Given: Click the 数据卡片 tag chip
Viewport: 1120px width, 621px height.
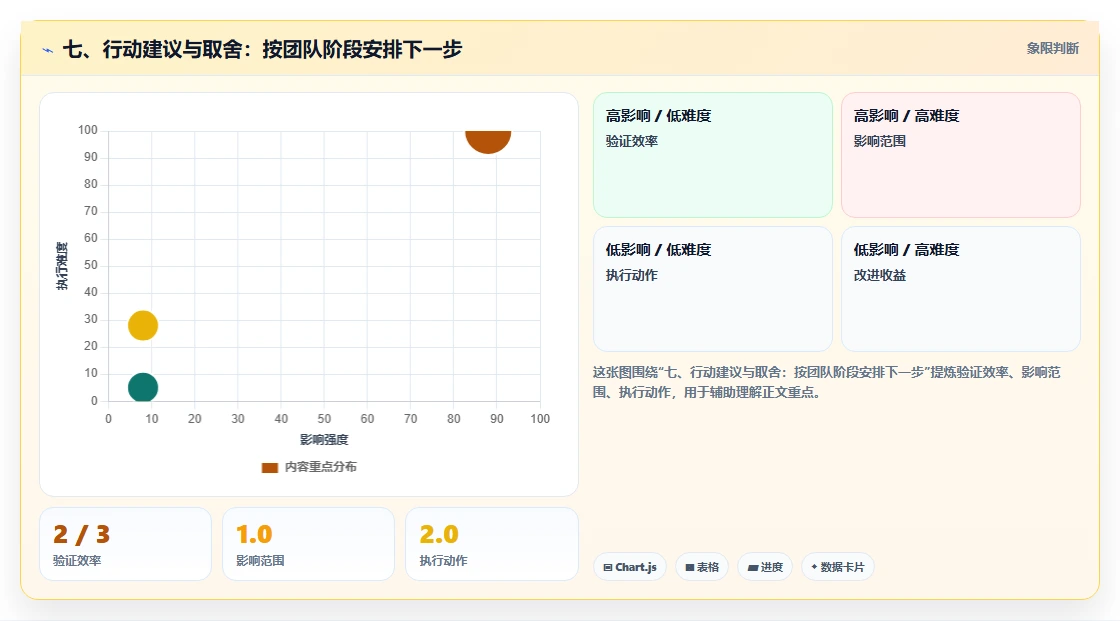Looking at the screenshot, I should 837,567.
